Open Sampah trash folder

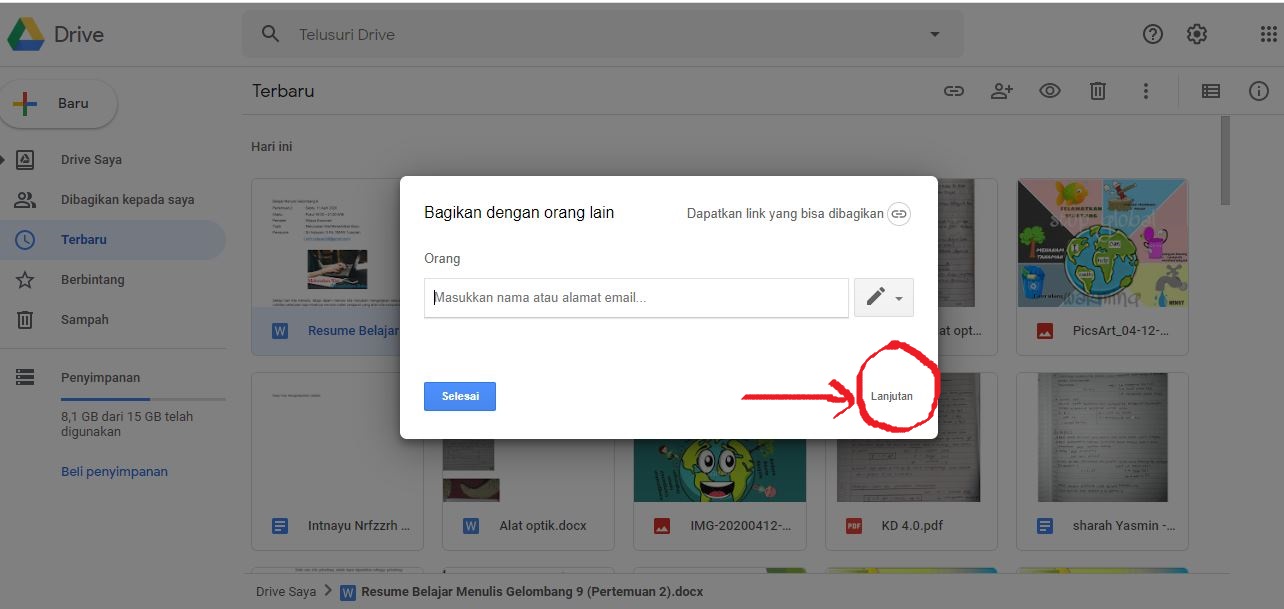click(84, 319)
